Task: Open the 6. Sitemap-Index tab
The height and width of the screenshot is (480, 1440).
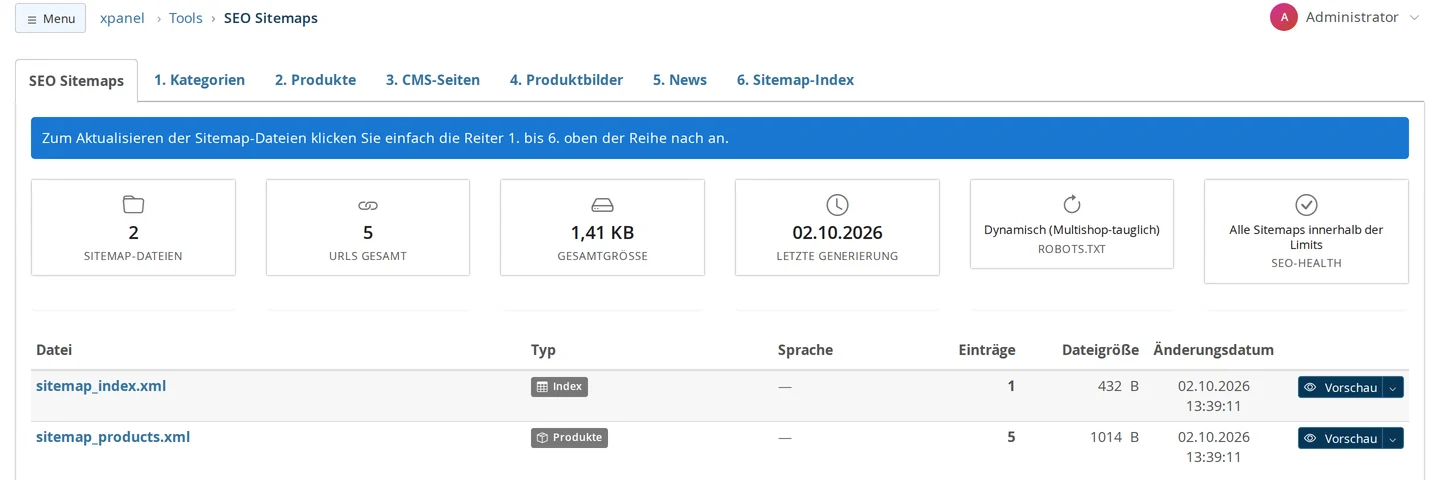Action: [x=796, y=80]
